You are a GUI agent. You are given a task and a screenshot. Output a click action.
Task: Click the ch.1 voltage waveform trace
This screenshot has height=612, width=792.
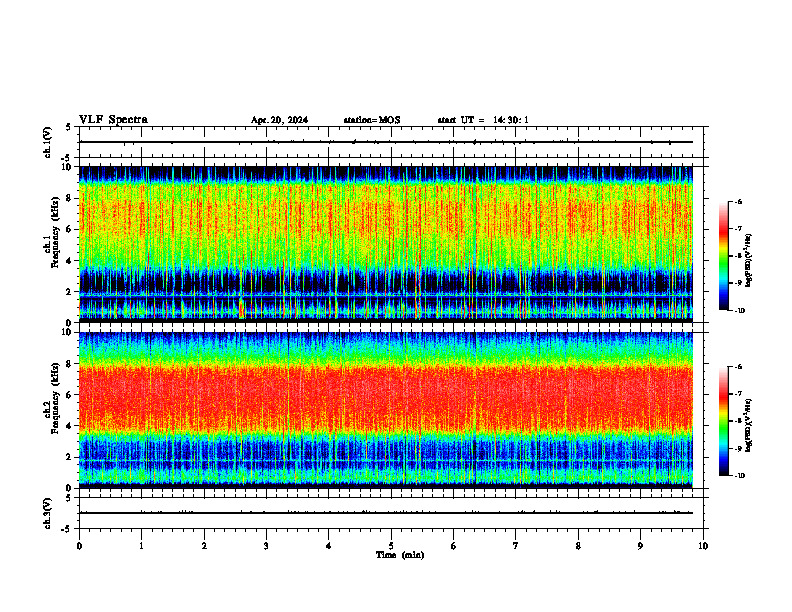point(386,142)
